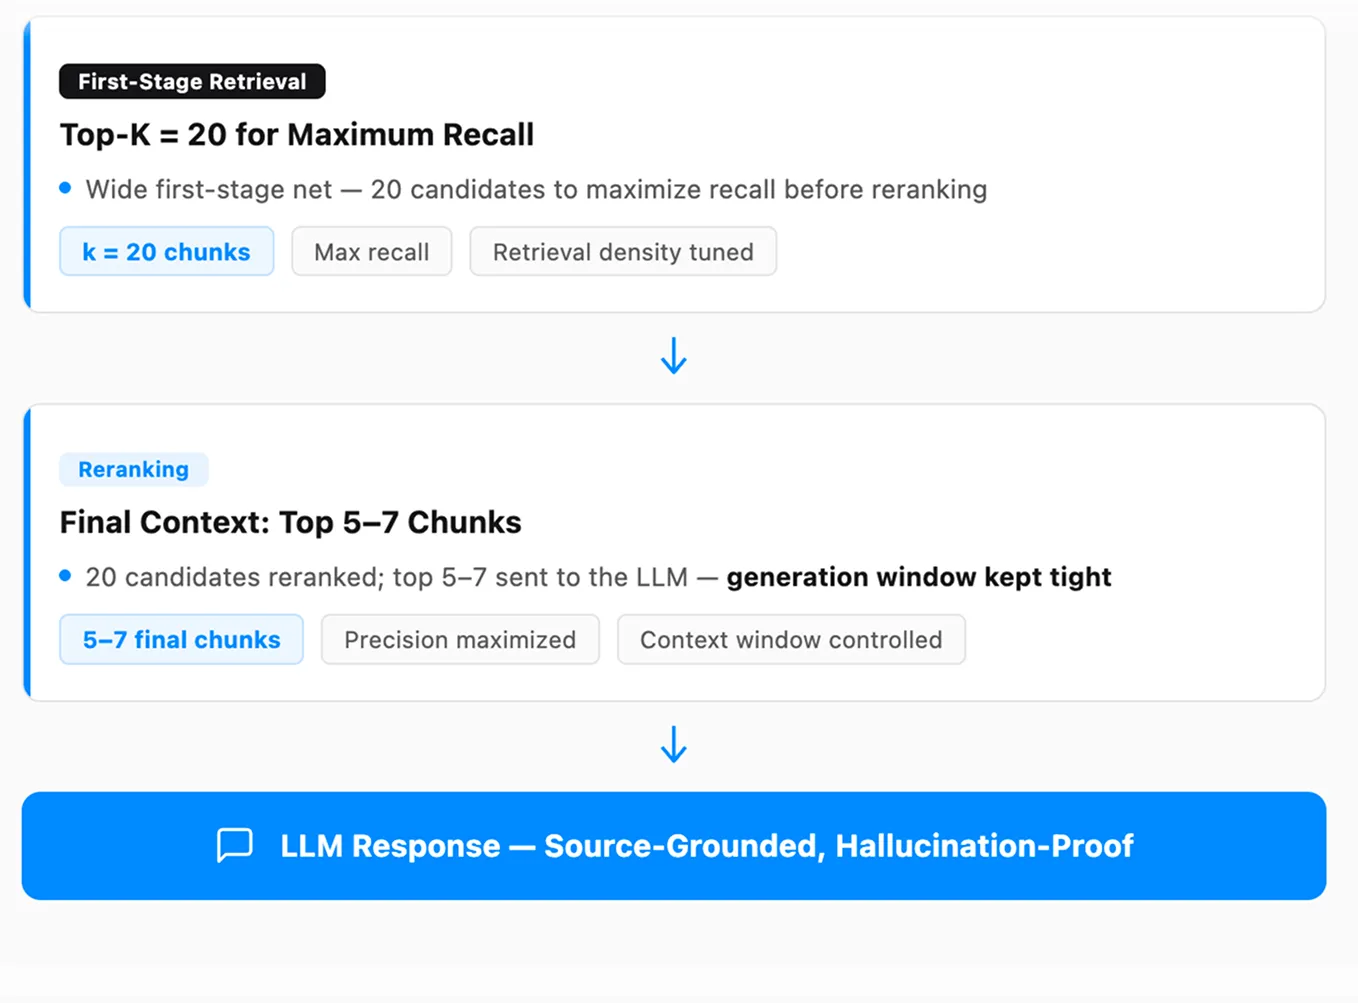Click the speech bubble icon in LLM Response bar

pyautogui.click(x=235, y=845)
